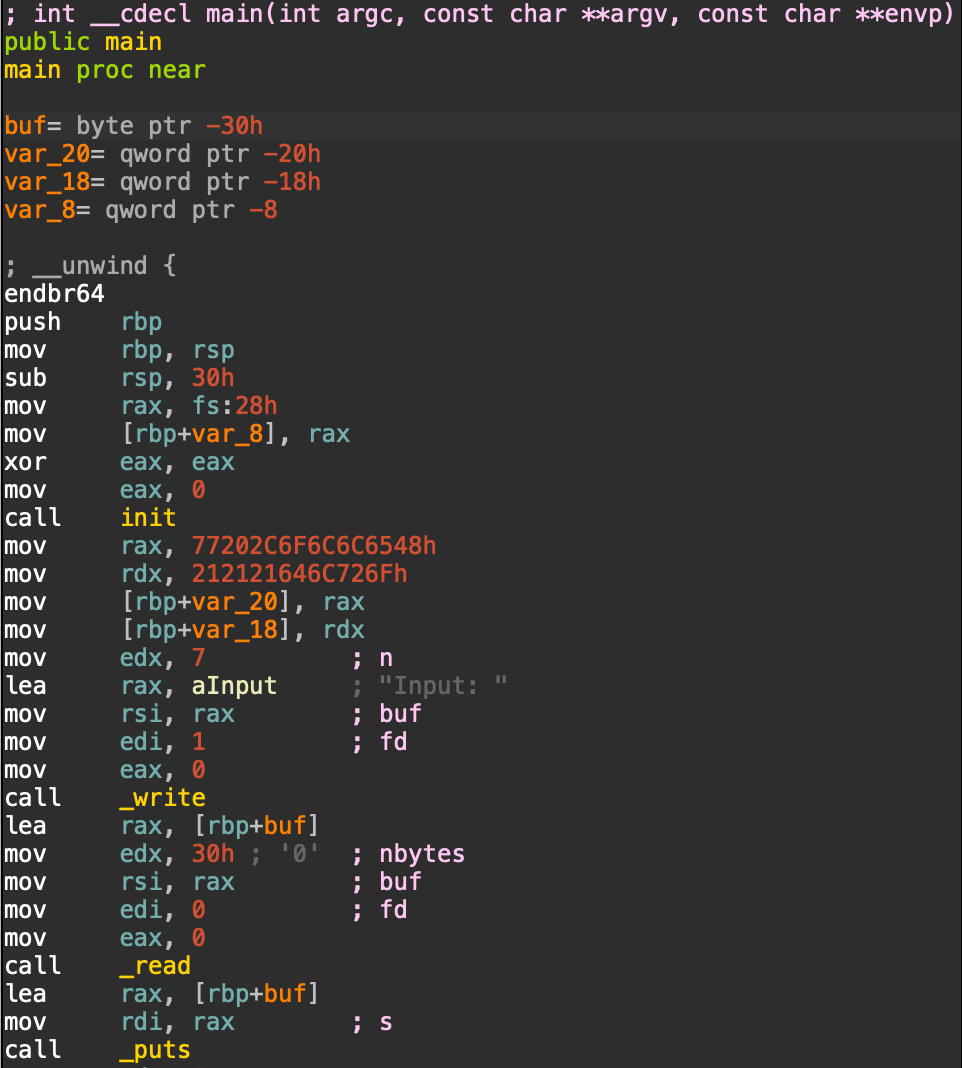Select the 'public main' declaration line
This screenshot has height=1068, width=962.
[83, 42]
